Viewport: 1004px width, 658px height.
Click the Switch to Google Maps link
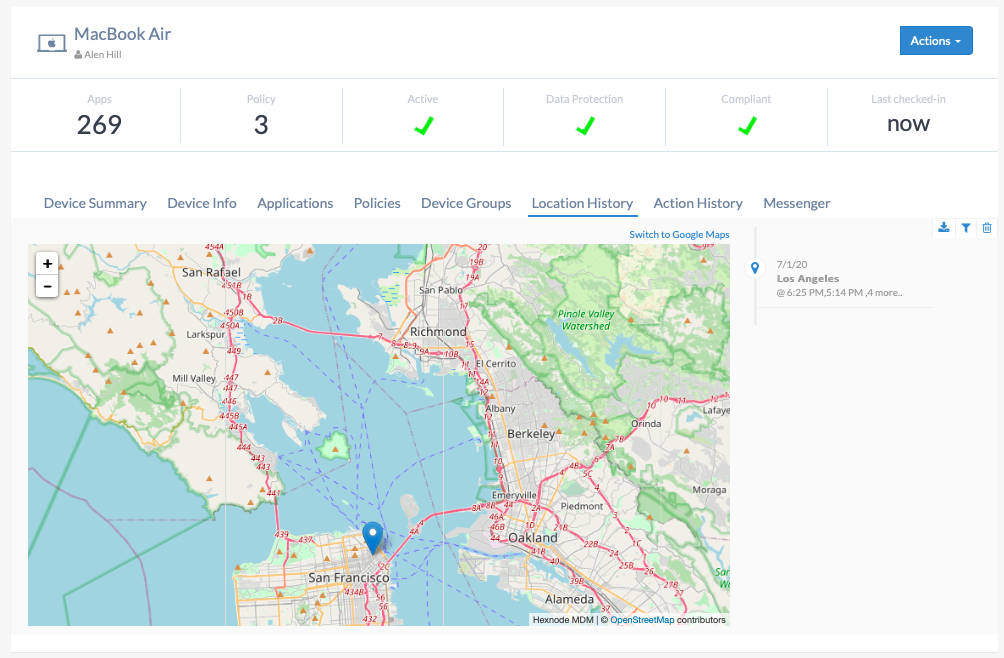point(679,234)
